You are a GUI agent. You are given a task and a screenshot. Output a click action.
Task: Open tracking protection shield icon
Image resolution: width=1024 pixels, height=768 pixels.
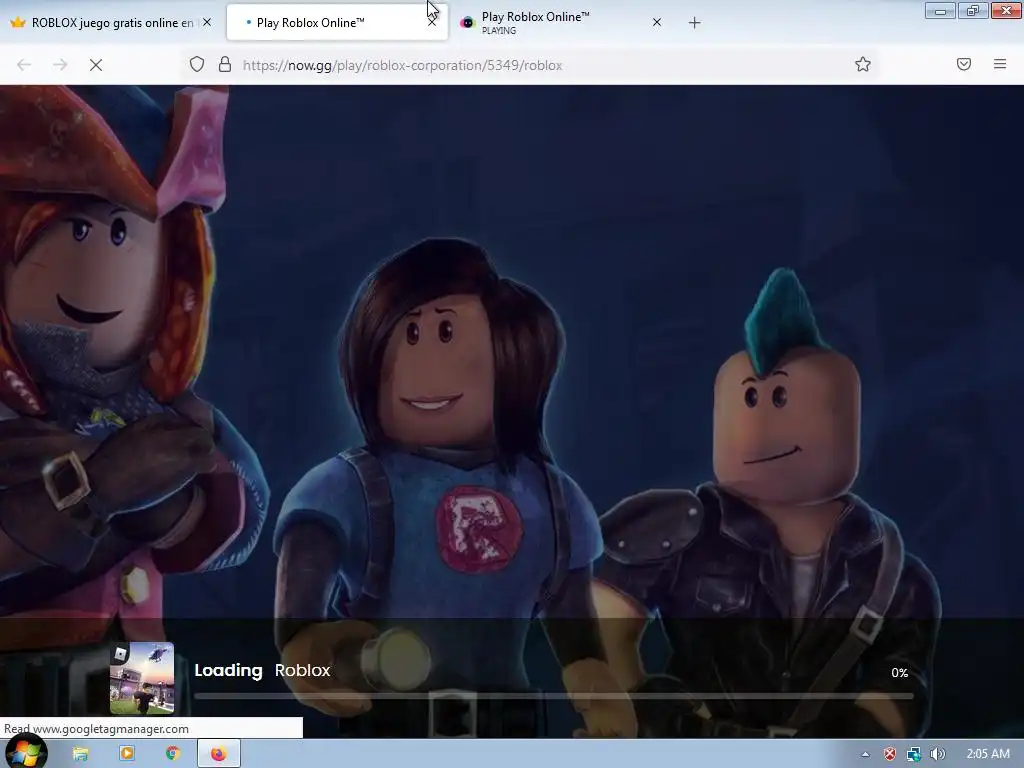pos(197,64)
